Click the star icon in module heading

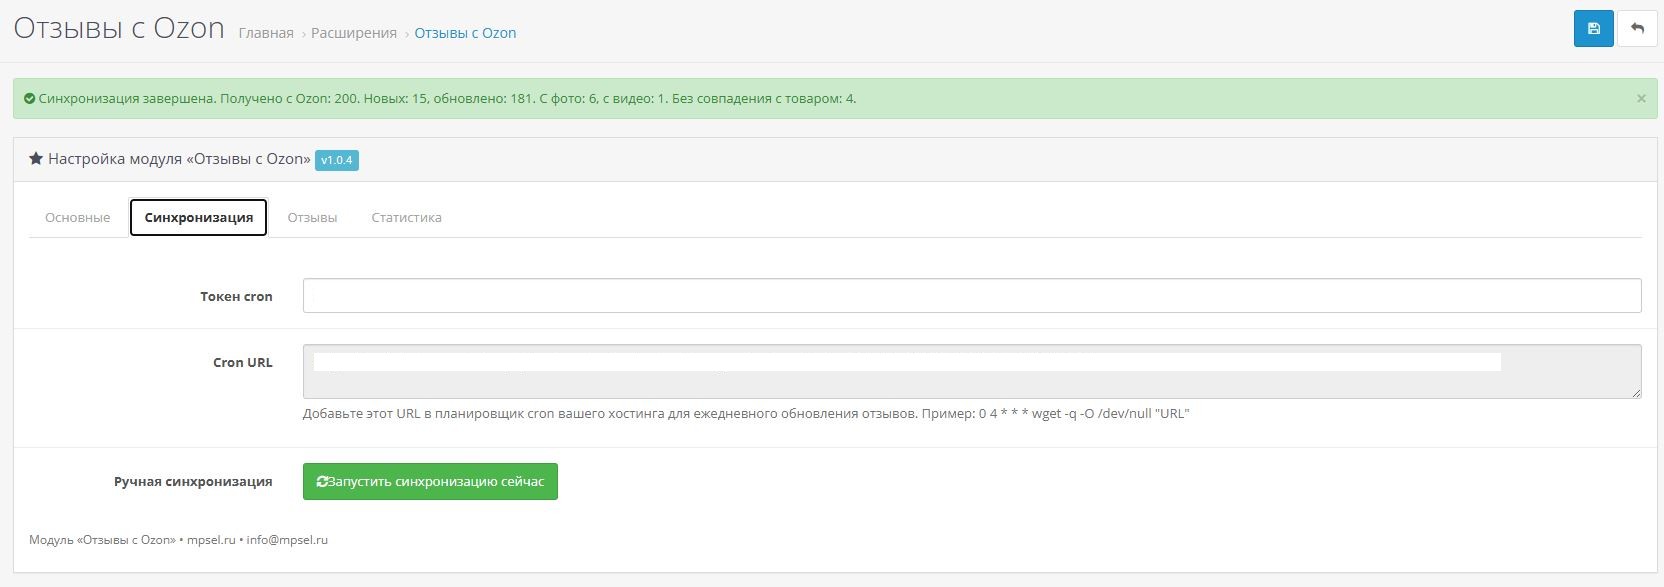click(x=36, y=159)
